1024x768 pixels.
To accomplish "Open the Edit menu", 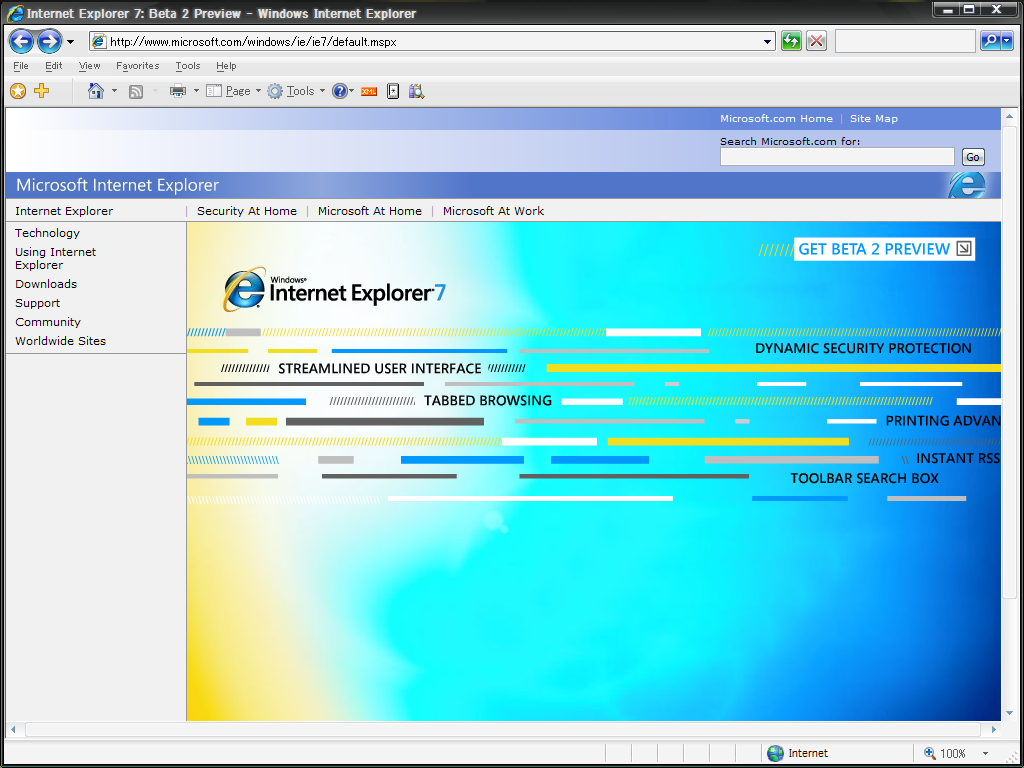I will [x=54, y=66].
